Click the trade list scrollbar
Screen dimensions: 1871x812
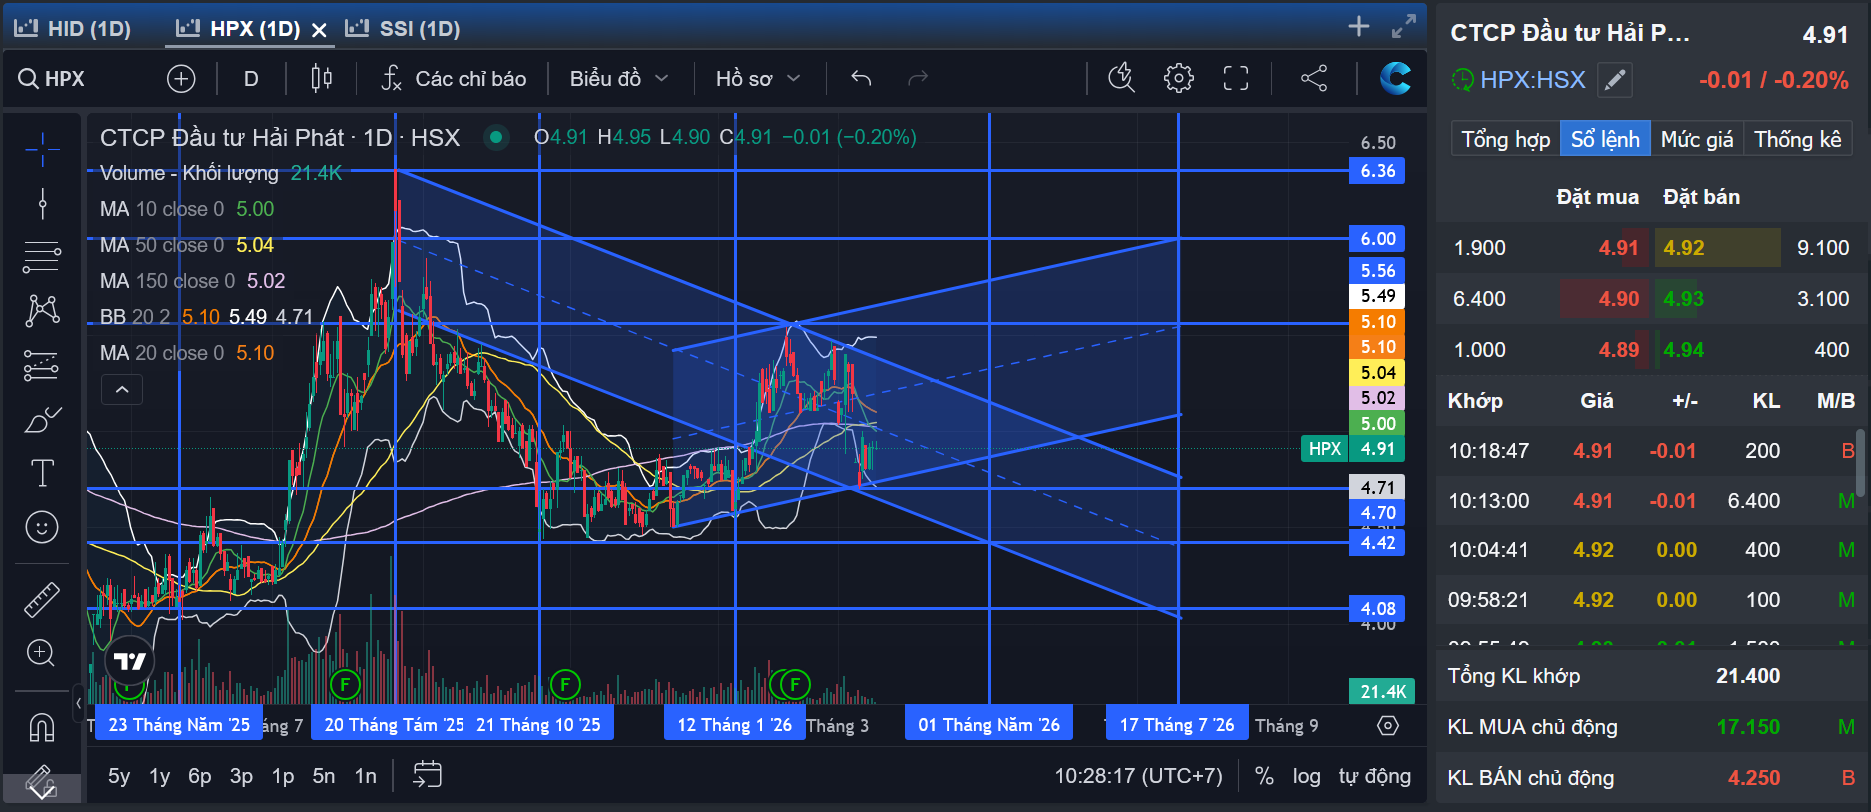pyautogui.click(x=1860, y=463)
